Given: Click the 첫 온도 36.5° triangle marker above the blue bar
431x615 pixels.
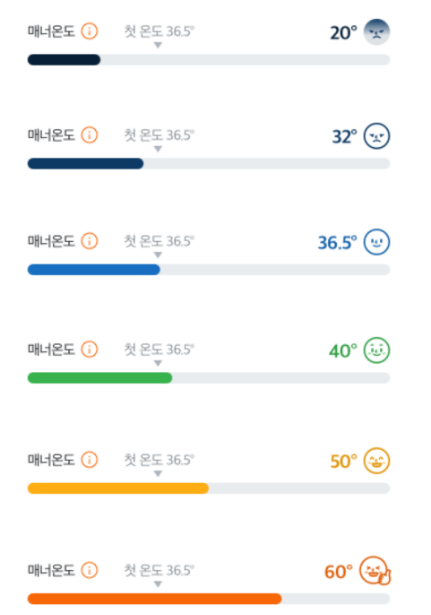Looking at the screenshot, I should tap(158, 255).
